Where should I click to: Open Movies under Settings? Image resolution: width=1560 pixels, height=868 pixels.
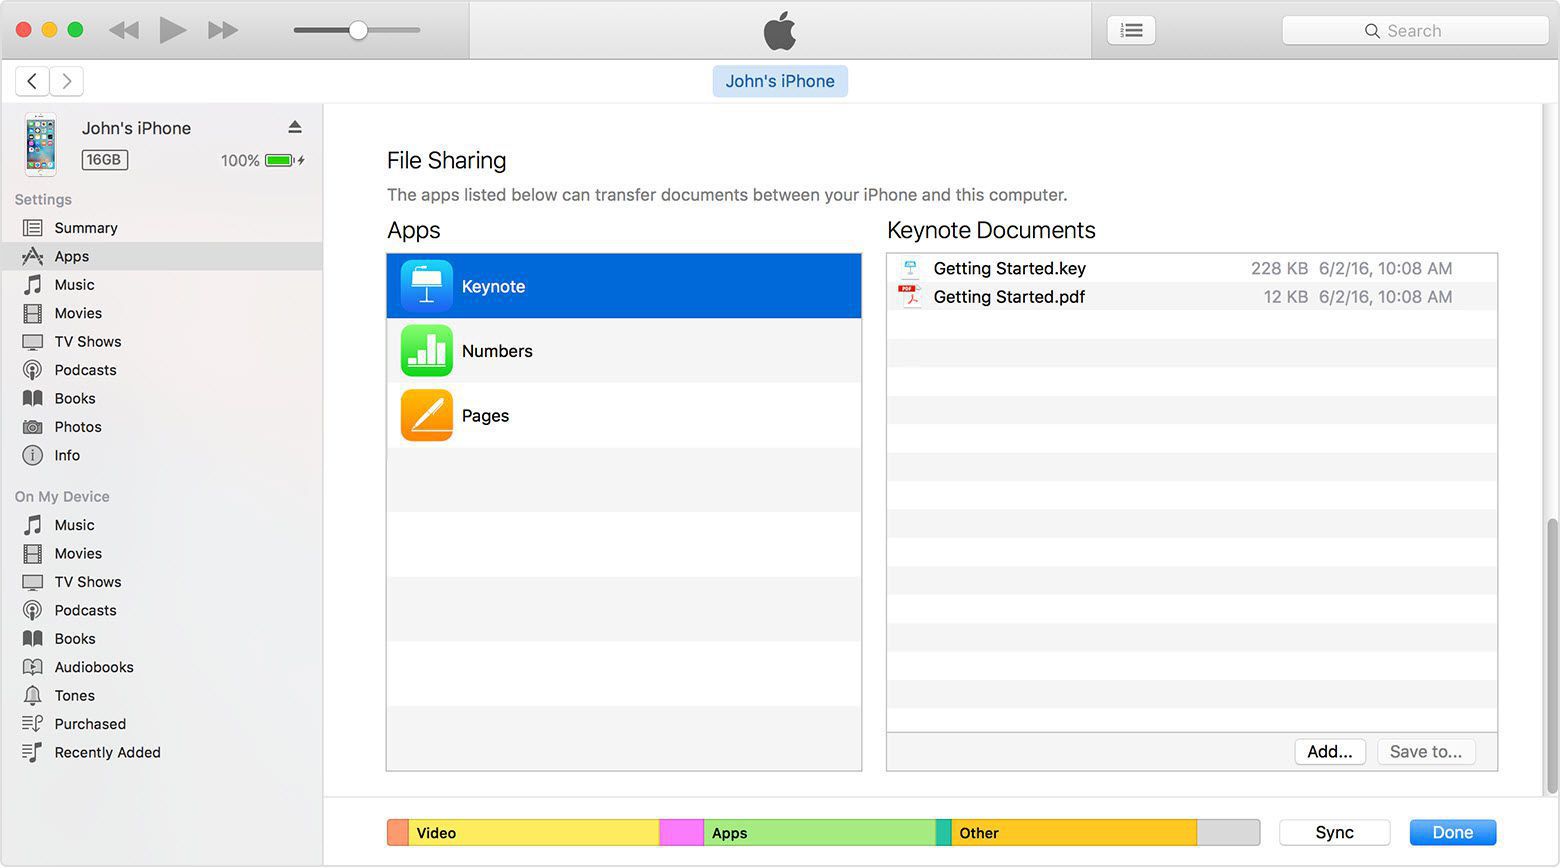point(162,313)
